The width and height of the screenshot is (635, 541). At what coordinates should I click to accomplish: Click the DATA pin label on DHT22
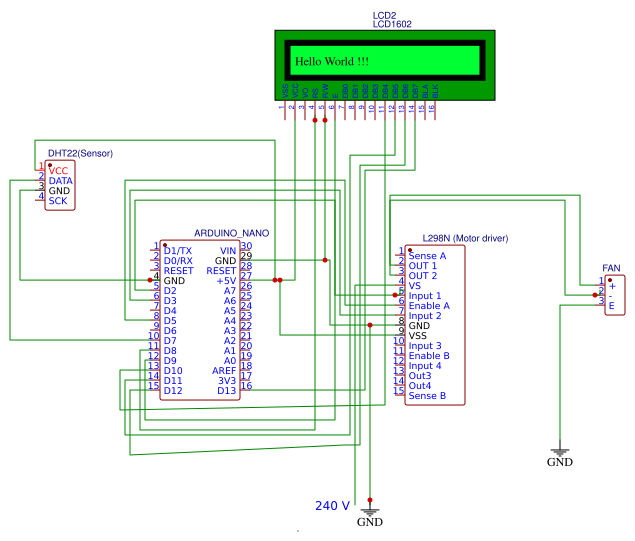[61, 181]
